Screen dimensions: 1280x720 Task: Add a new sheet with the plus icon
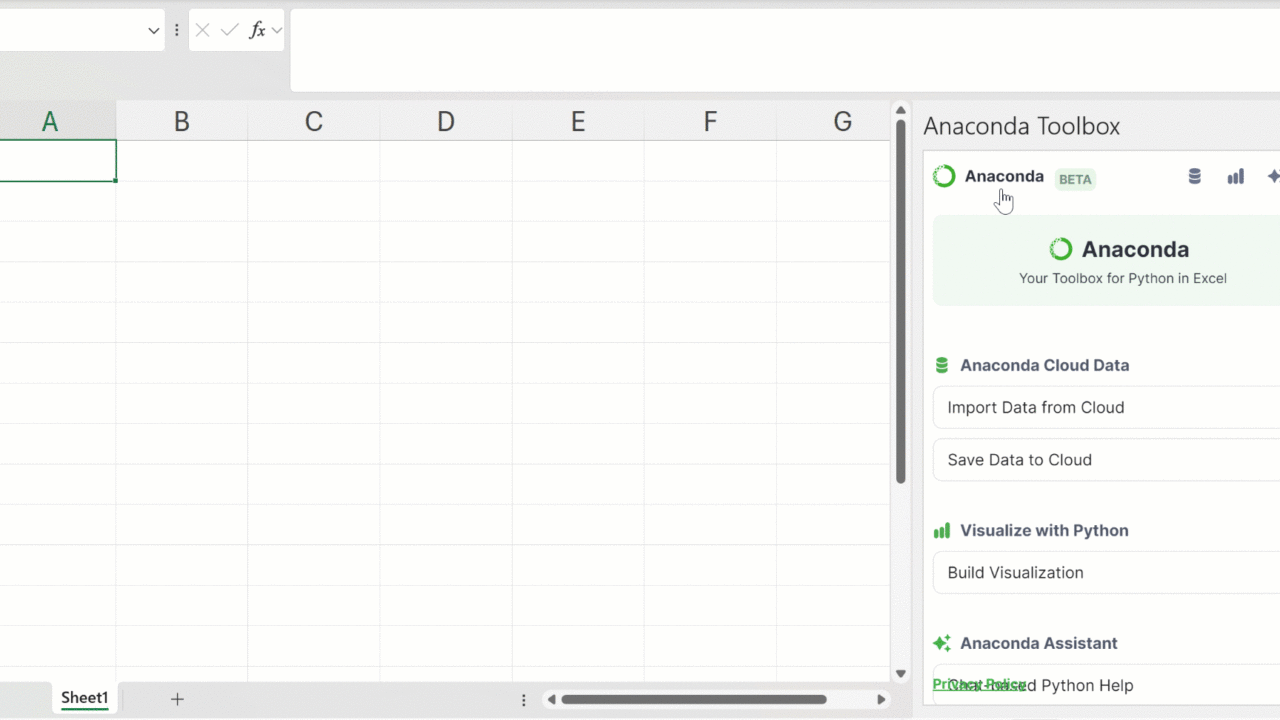tap(177, 699)
